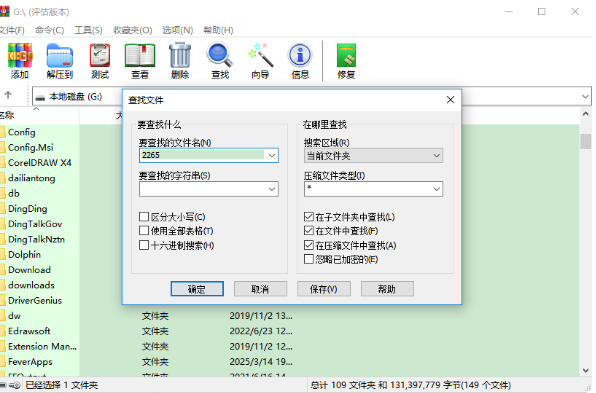Click the 信息 (Info) toolbar icon
596x393 pixels.
300,61
